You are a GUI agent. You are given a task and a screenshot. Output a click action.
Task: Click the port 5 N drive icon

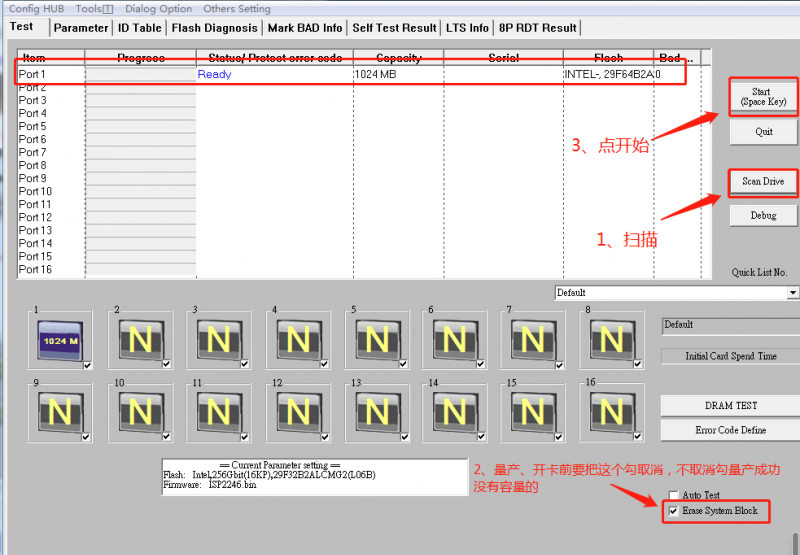pyautogui.click(x=378, y=340)
